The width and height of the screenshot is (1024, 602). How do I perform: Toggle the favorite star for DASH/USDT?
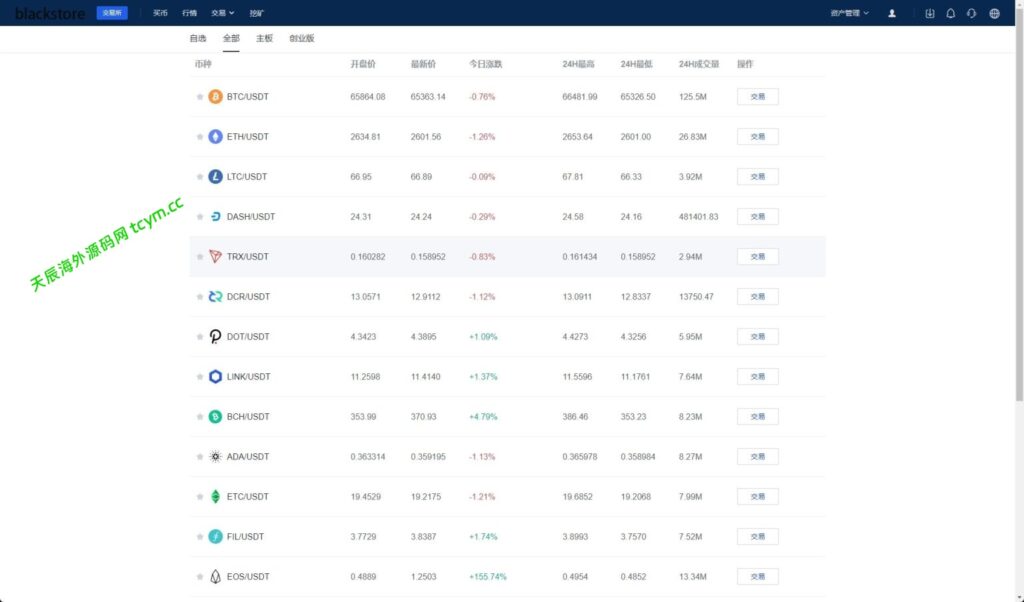[x=200, y=217]
